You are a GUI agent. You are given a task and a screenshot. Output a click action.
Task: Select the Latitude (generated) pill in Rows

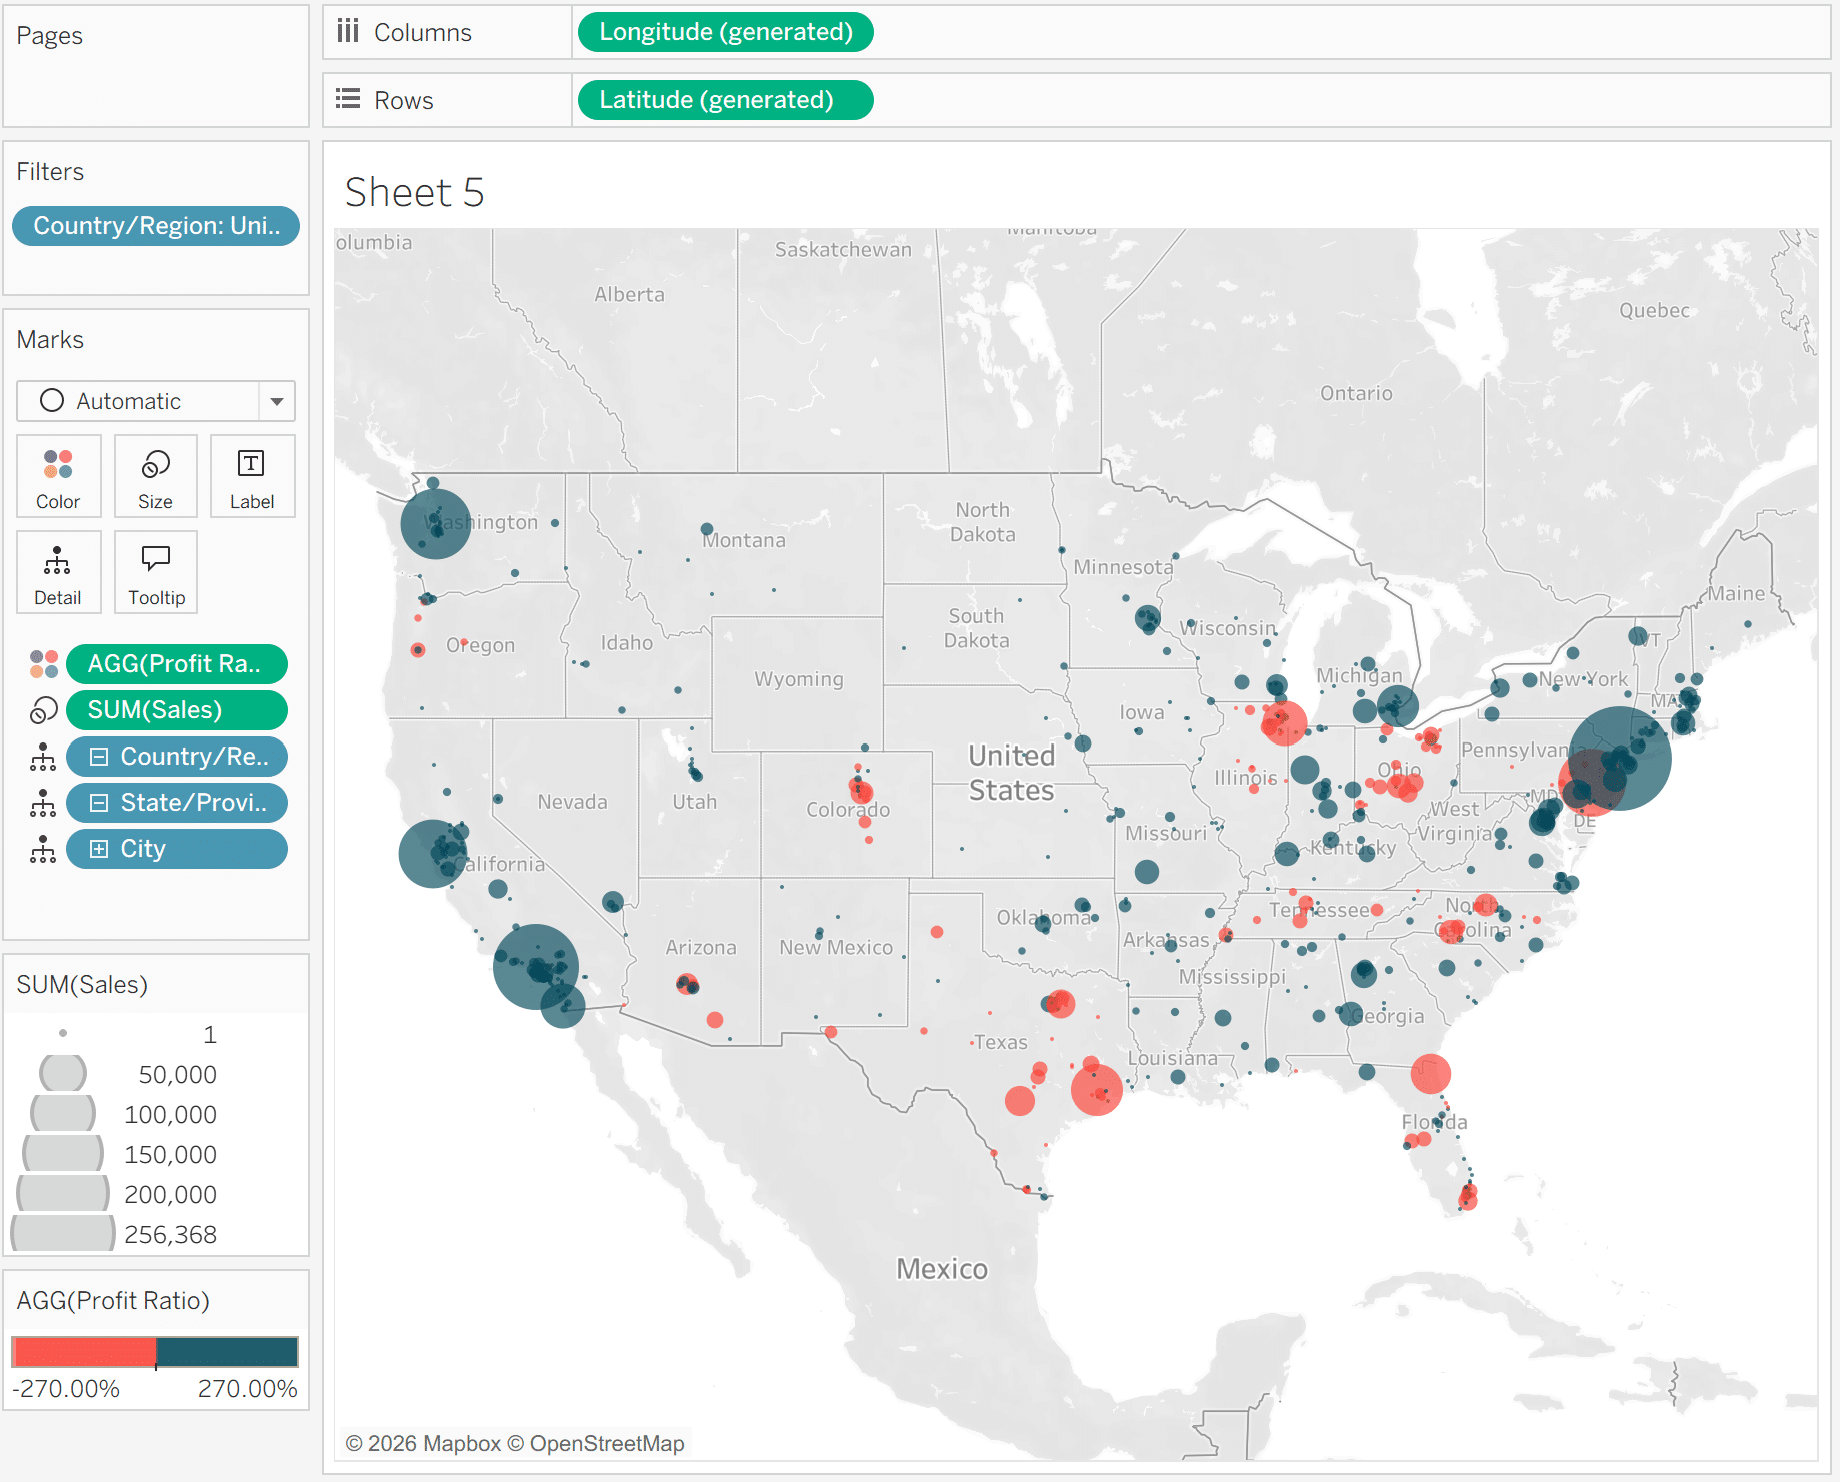(x=726, y=100)
